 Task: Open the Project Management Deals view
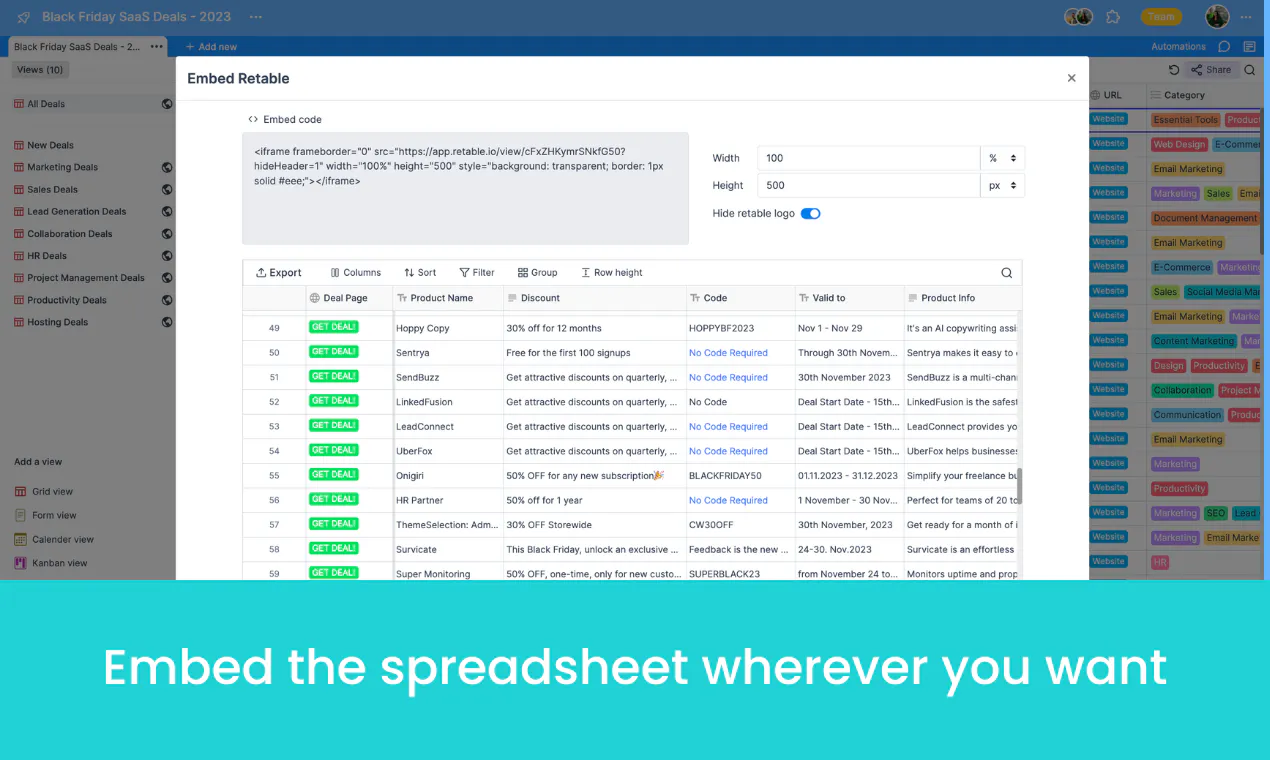click(x=85, y=277)
